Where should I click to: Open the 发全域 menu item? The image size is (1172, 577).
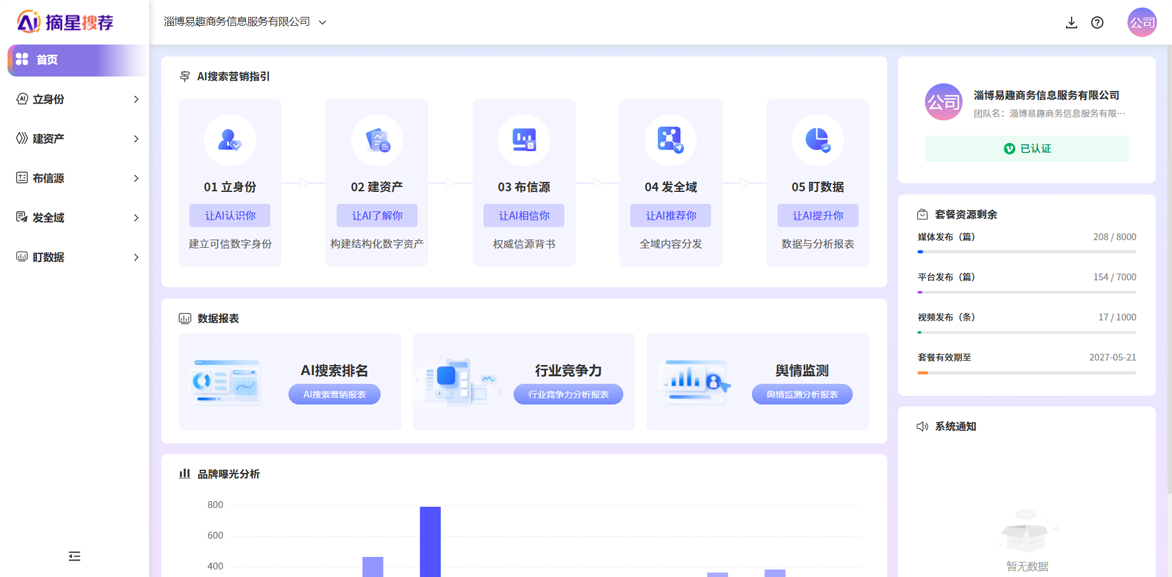coord(75,217)
